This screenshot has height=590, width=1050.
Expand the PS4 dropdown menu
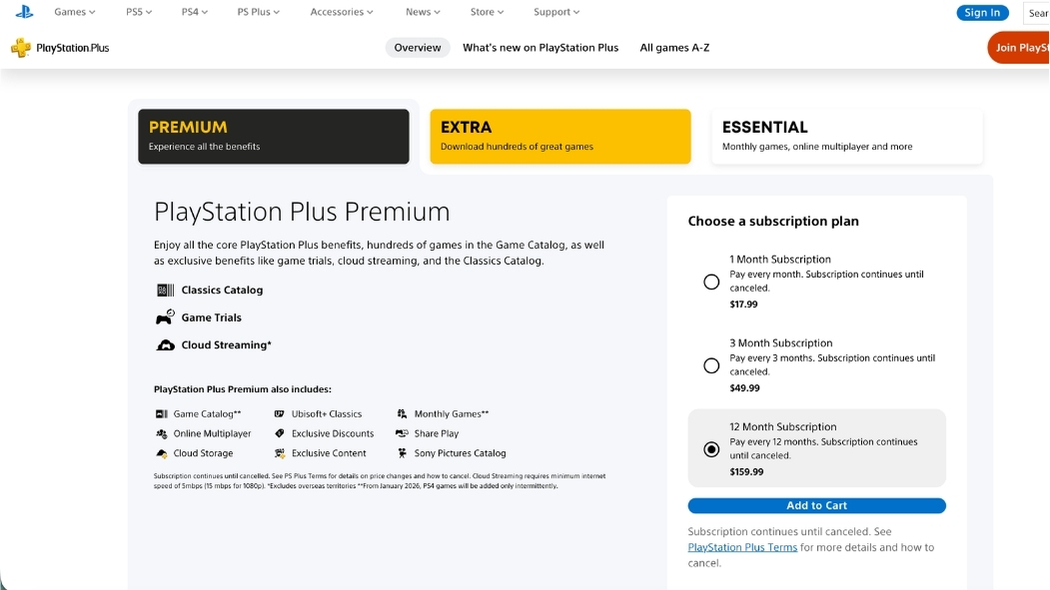194,12
